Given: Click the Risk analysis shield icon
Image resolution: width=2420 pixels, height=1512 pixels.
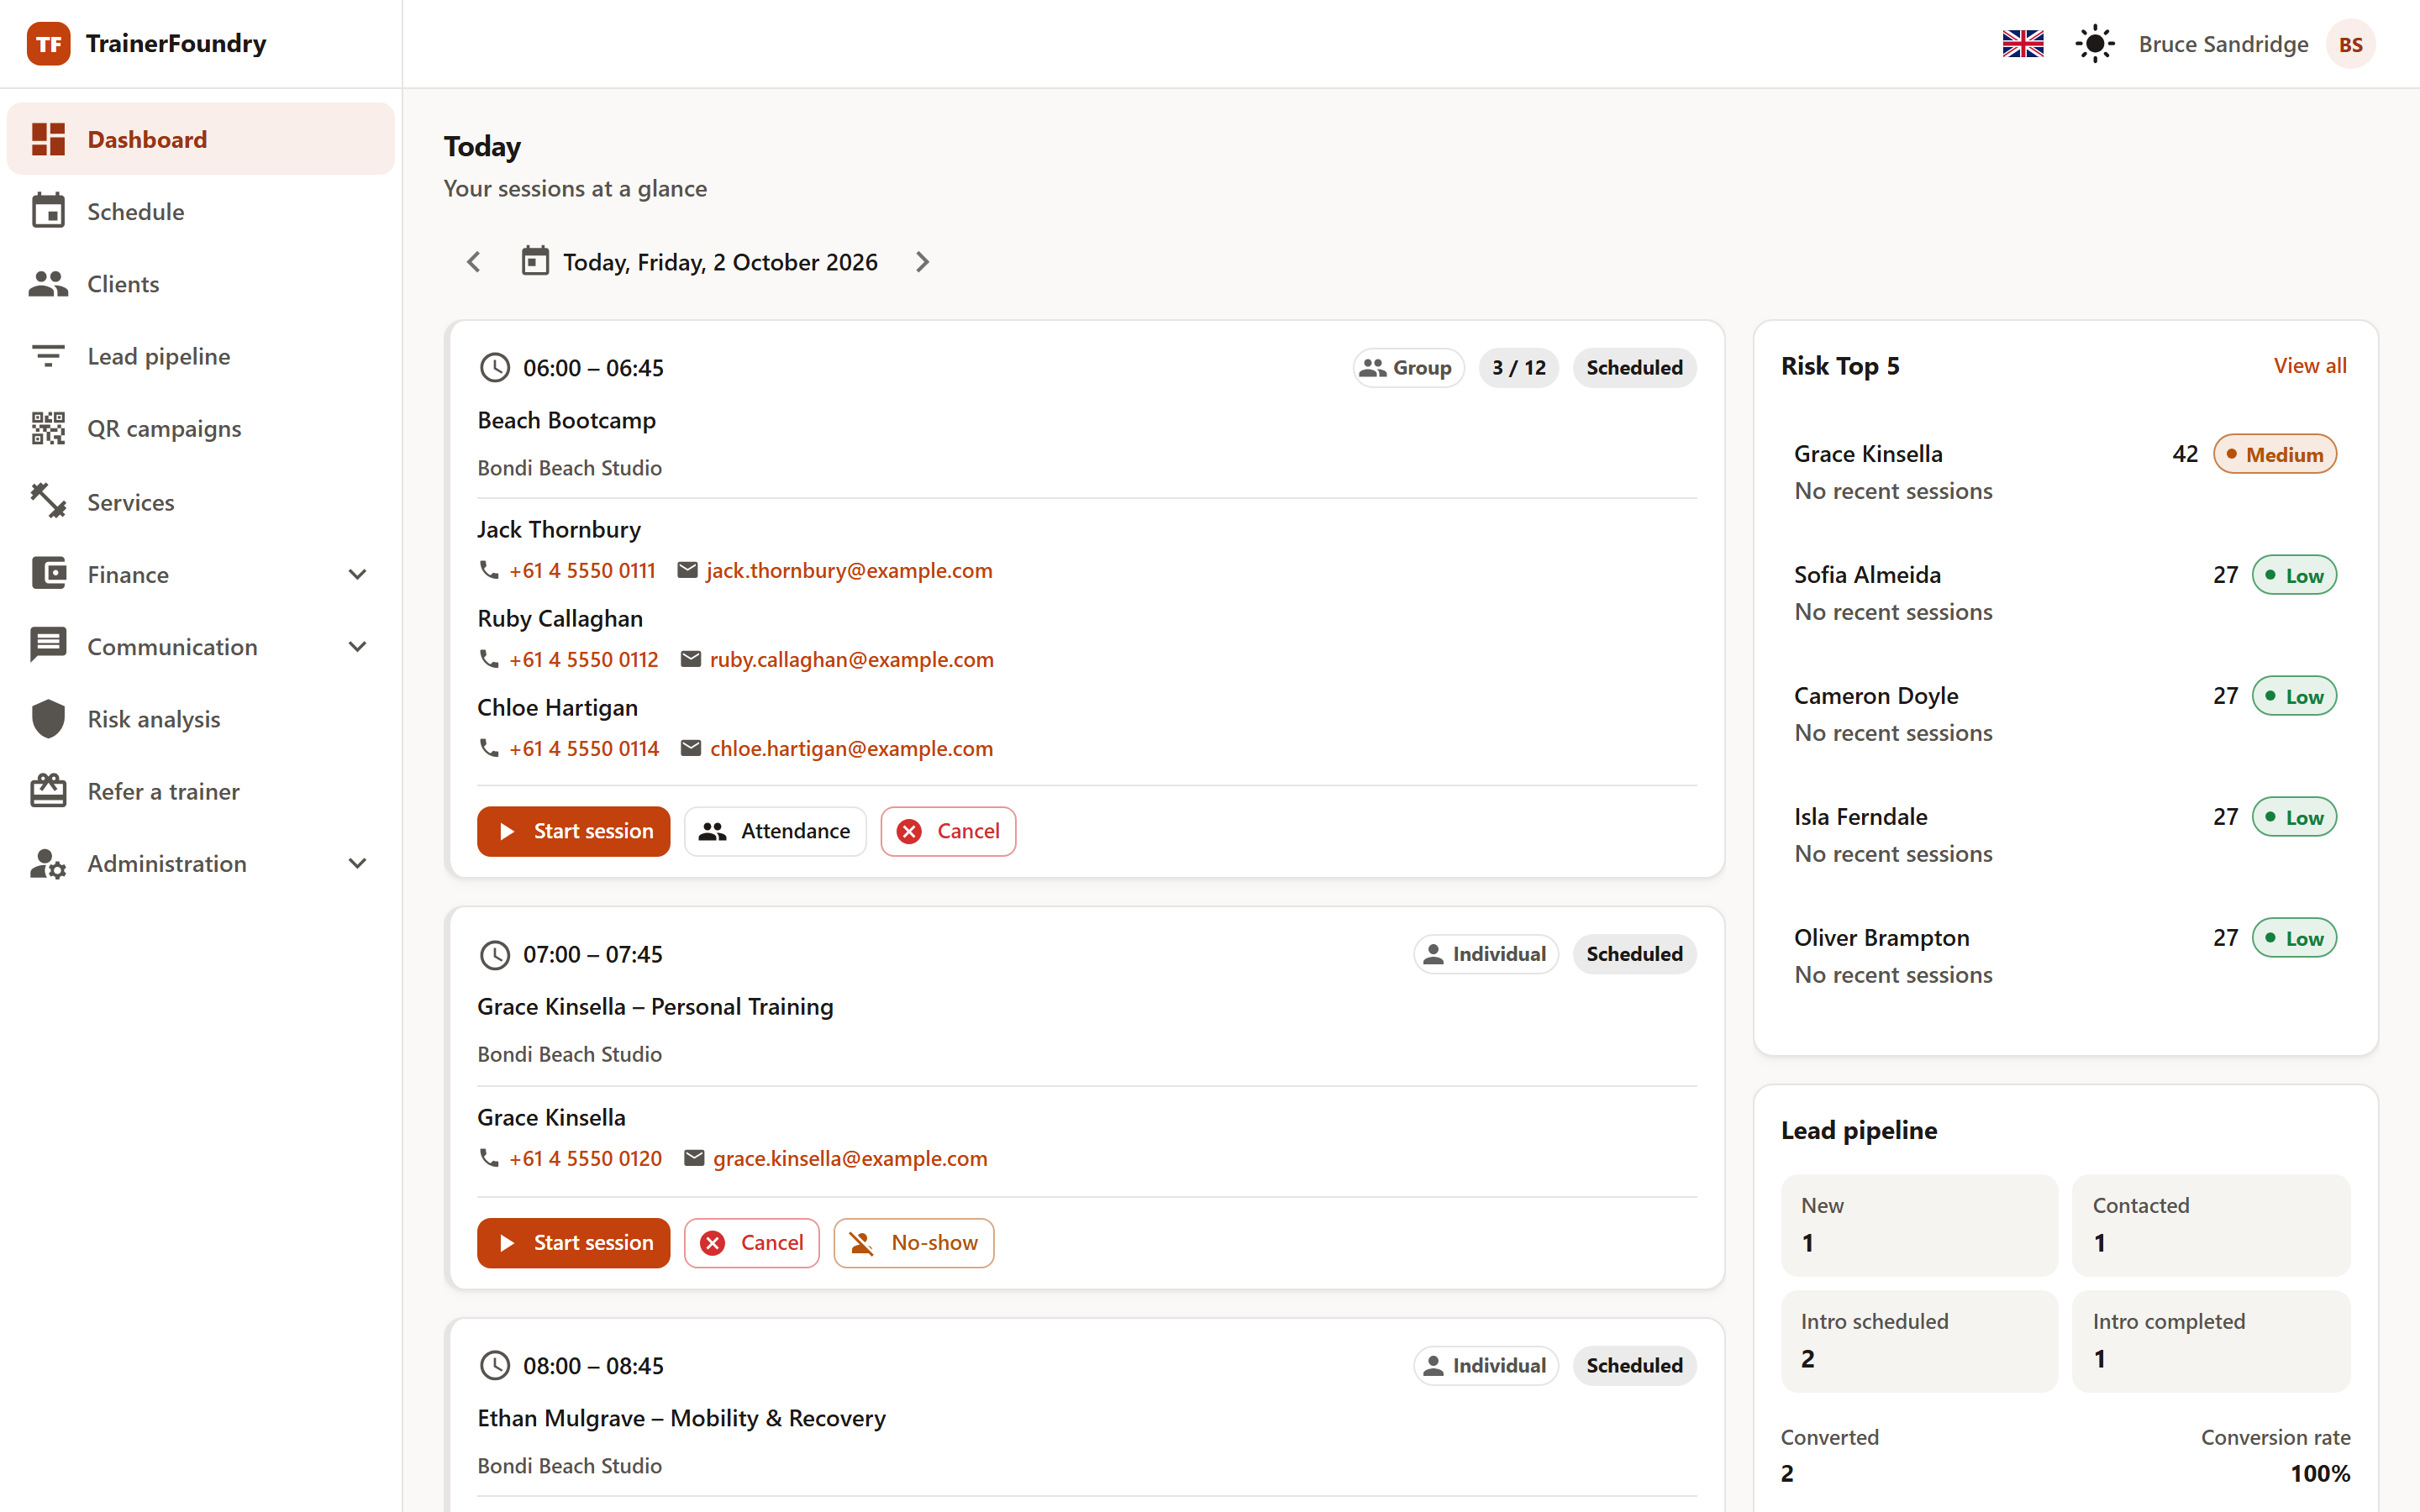Looking at the screenshot, I should pos(48,719).
